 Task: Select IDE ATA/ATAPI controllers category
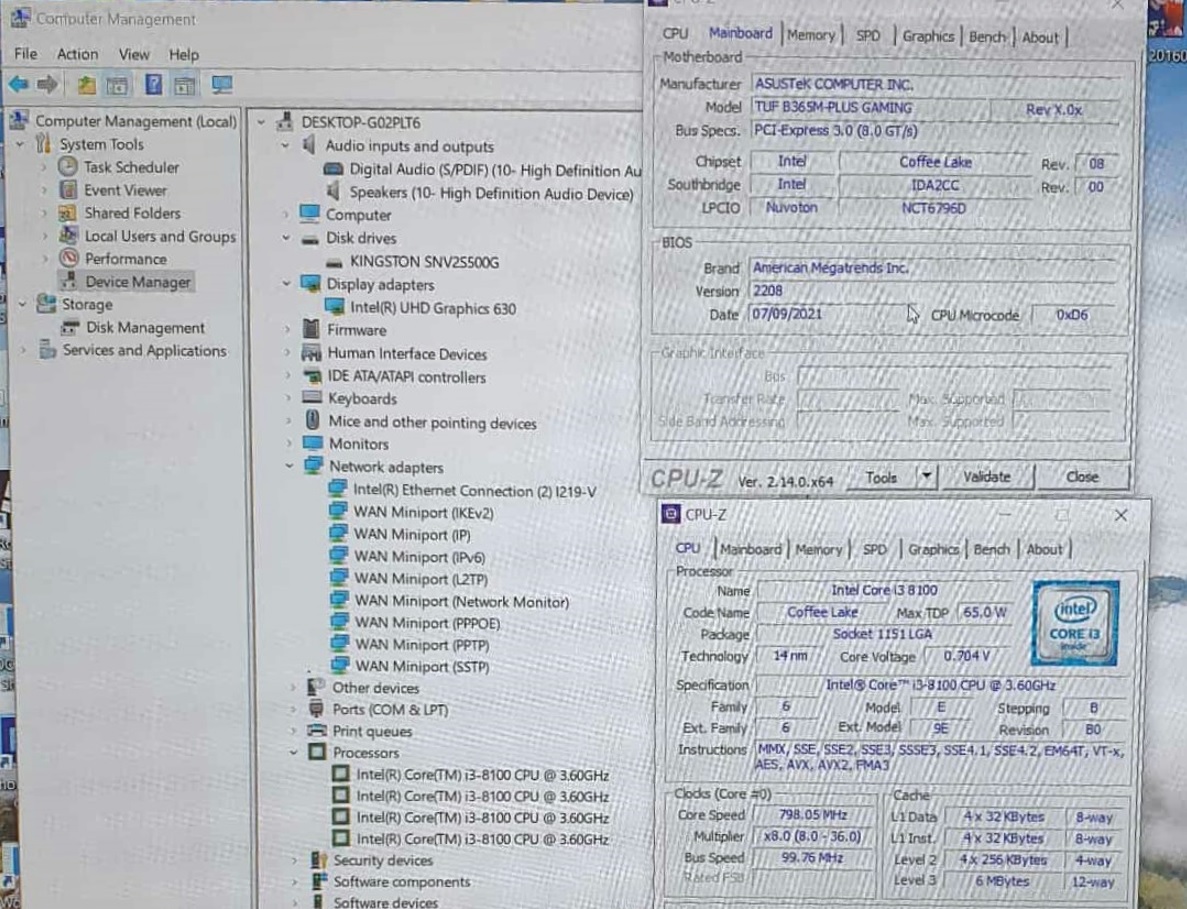(406, 376)
